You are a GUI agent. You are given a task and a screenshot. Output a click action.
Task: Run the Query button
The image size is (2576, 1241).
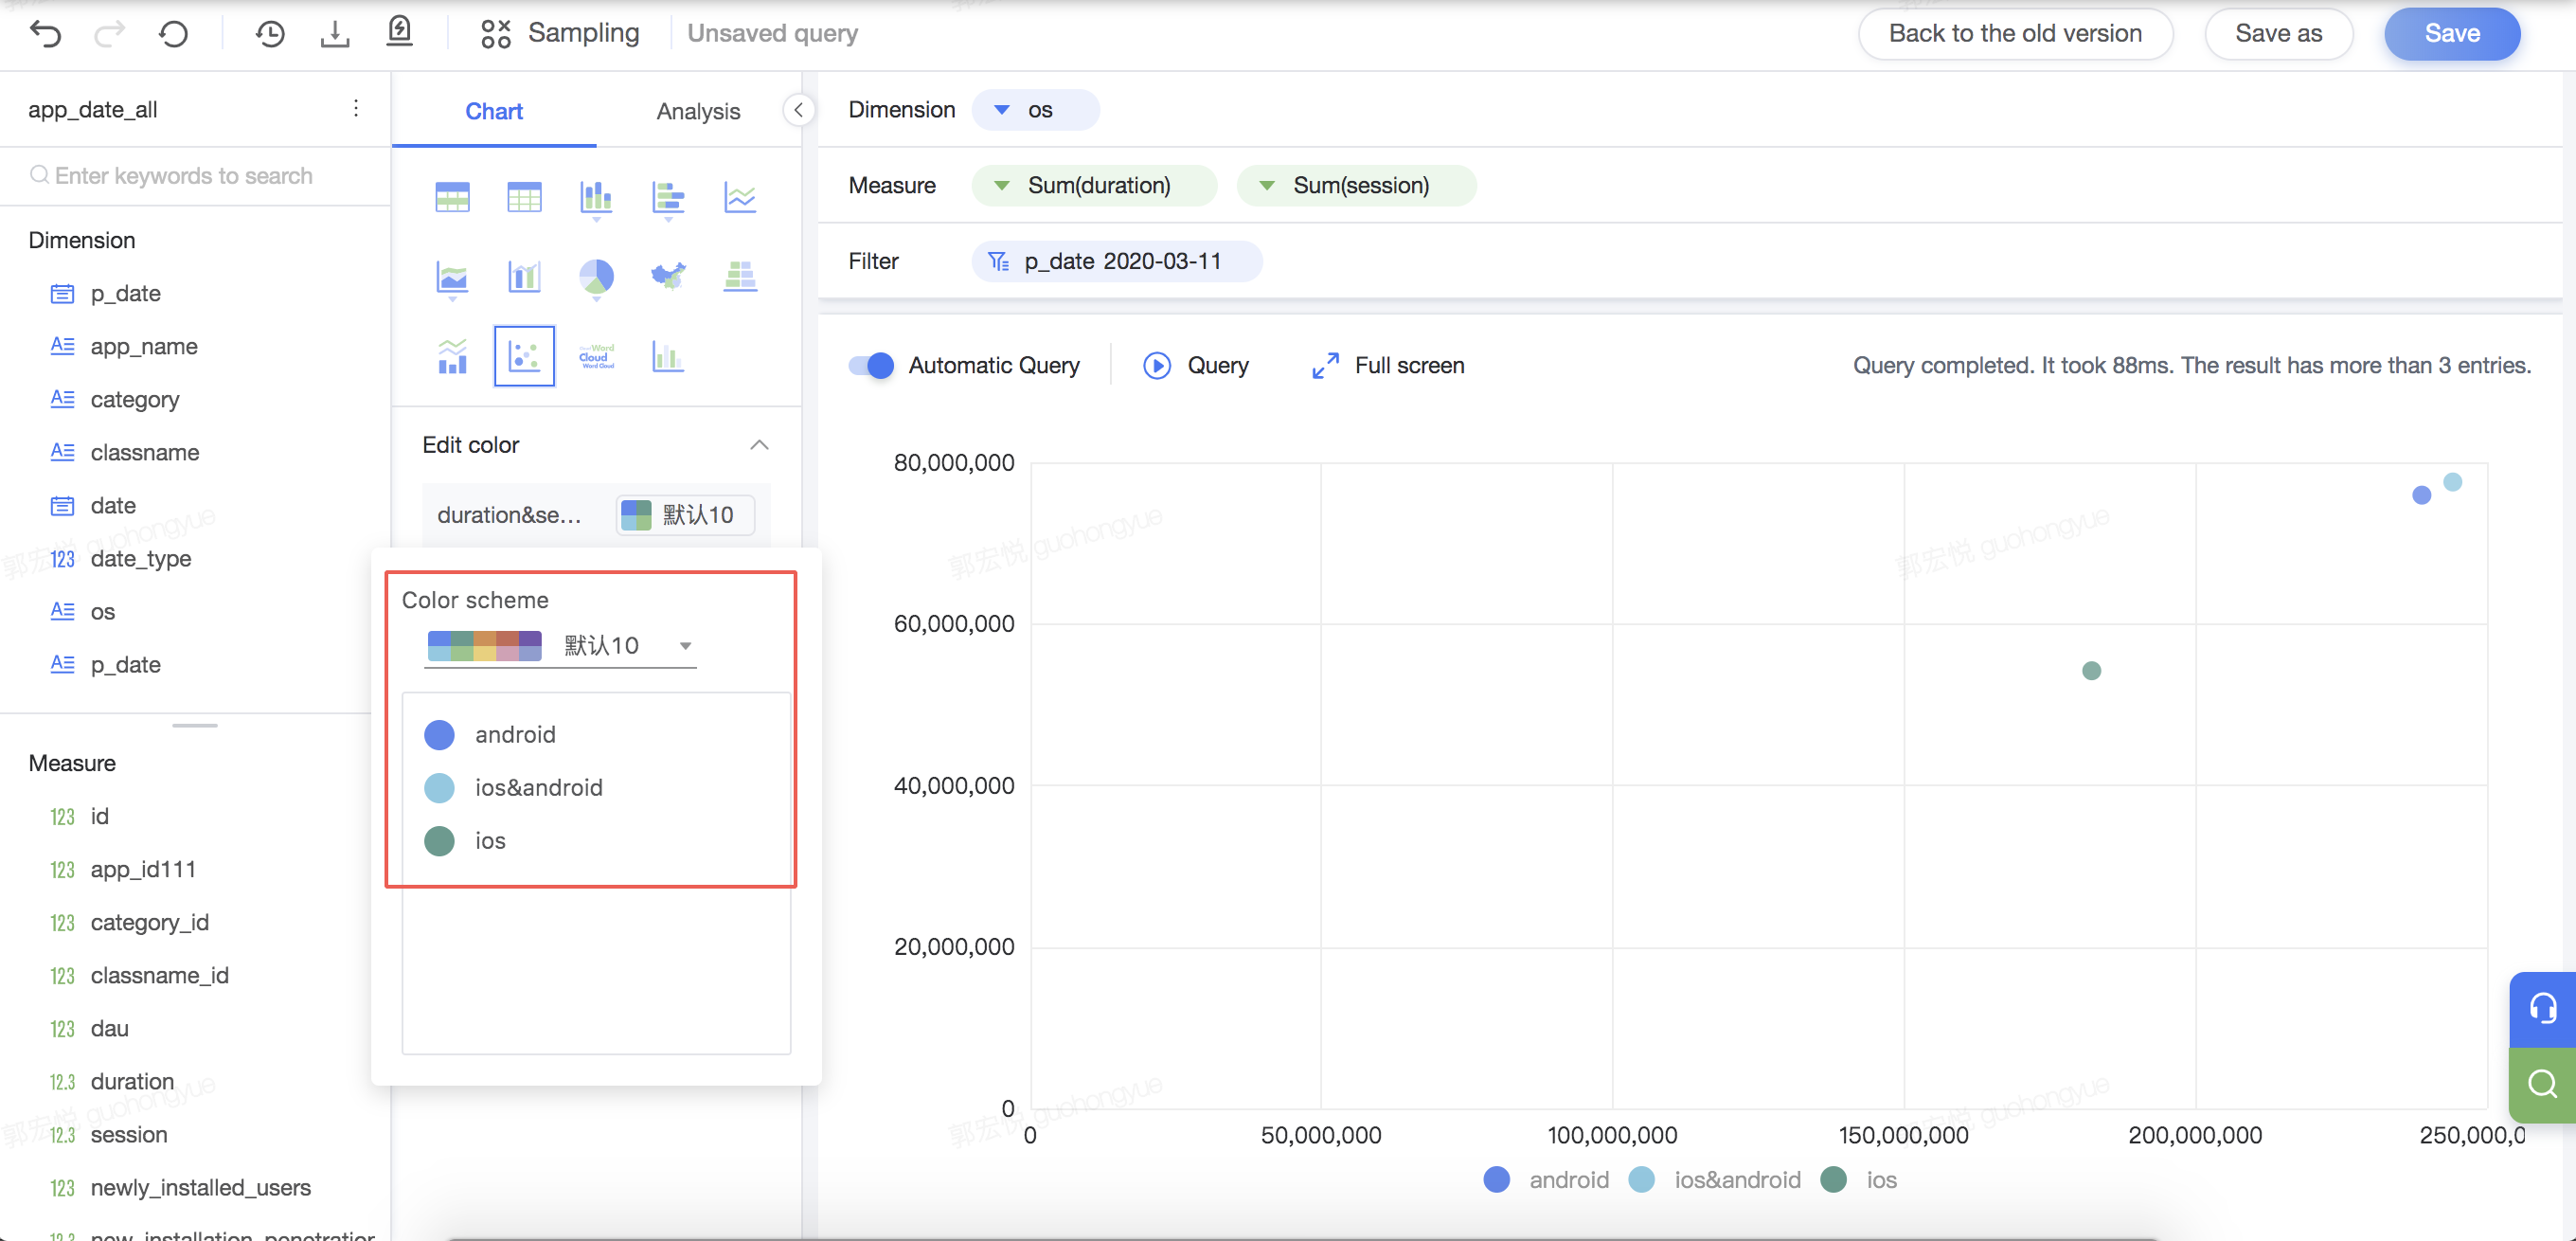(x=1195, y=365)
